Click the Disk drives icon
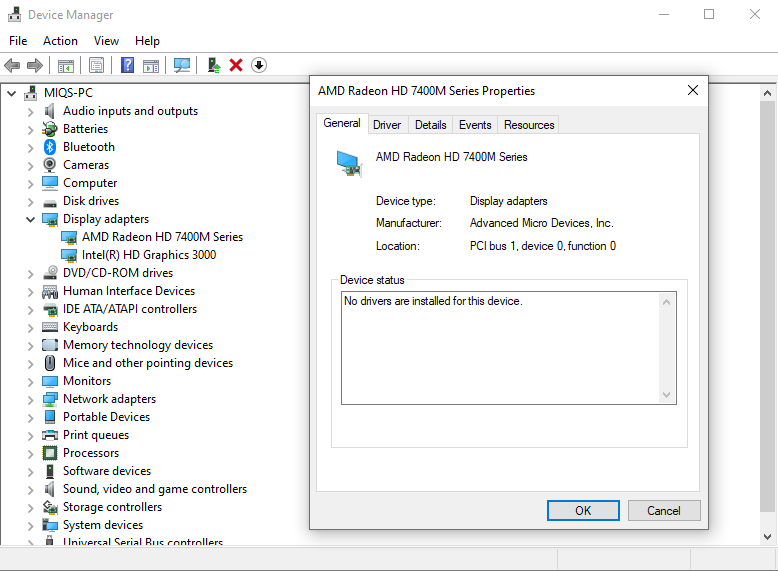 pyautogui.click(x=50, y=203)
